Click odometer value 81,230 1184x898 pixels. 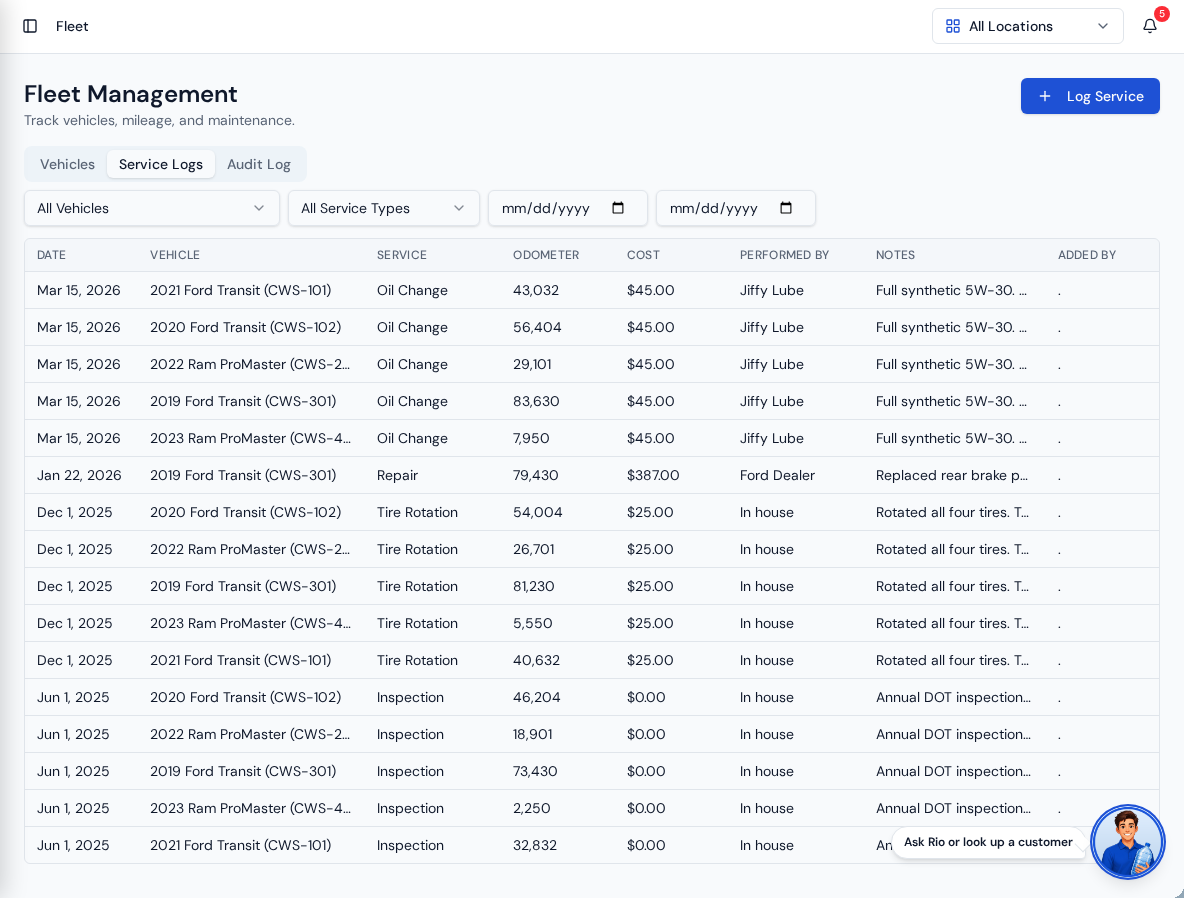click(x=533, y=586)
